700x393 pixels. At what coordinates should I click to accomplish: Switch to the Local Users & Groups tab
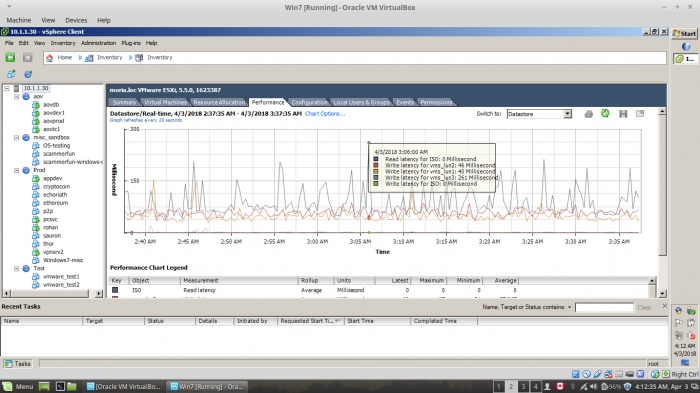(362, 102)
